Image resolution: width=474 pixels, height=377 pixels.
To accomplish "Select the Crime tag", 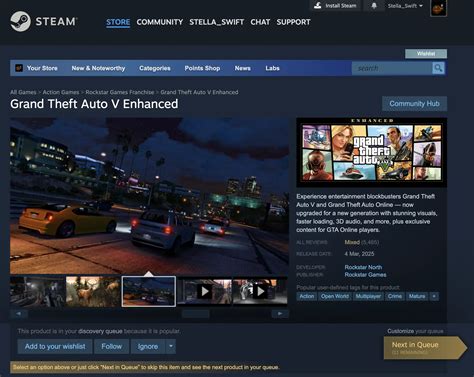I will pyautogui.click(x=395, y=296).
